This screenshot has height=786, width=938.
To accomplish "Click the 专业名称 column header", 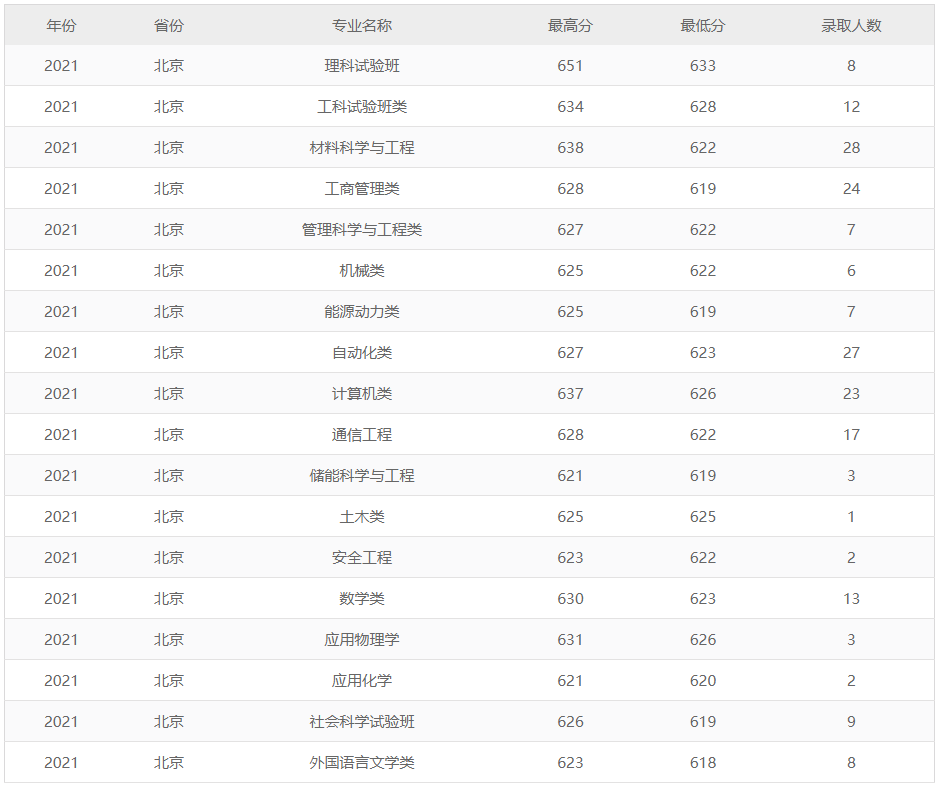I will click(362, 25).
